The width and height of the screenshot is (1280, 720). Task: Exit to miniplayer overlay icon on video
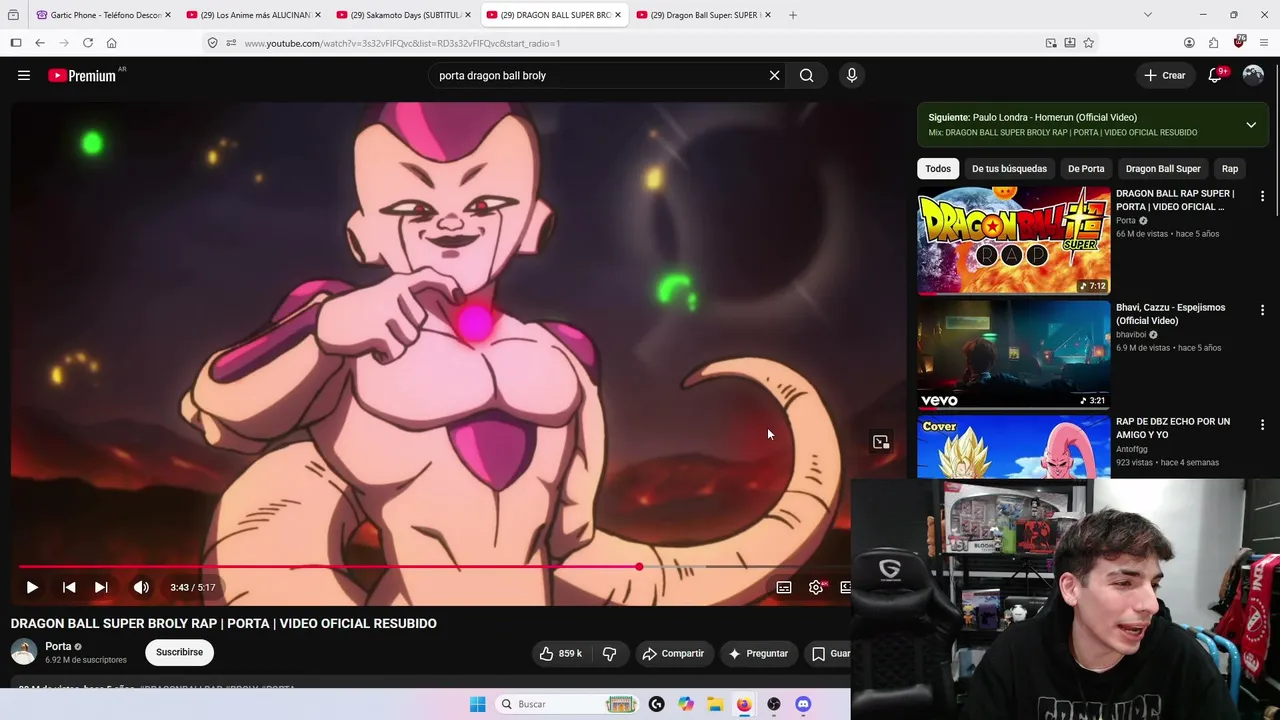[881, 442]
